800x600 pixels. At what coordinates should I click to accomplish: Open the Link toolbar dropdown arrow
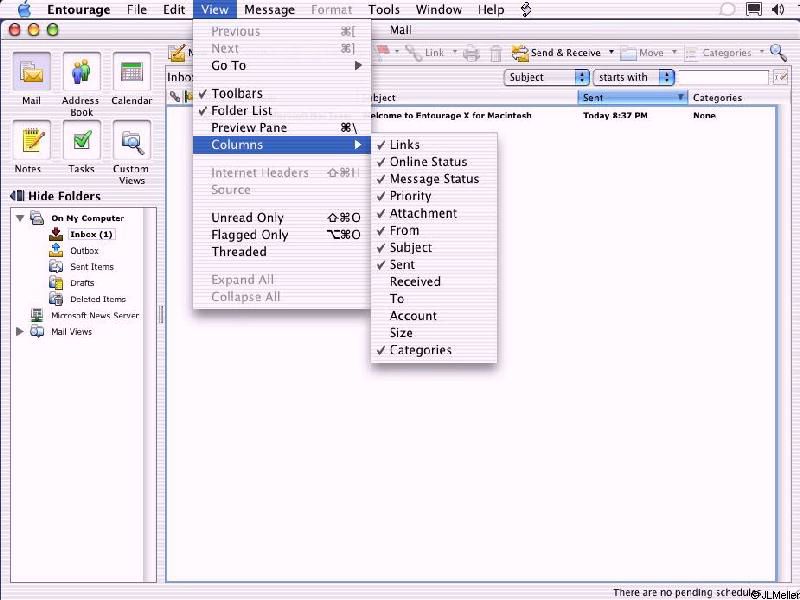point(455,52)
